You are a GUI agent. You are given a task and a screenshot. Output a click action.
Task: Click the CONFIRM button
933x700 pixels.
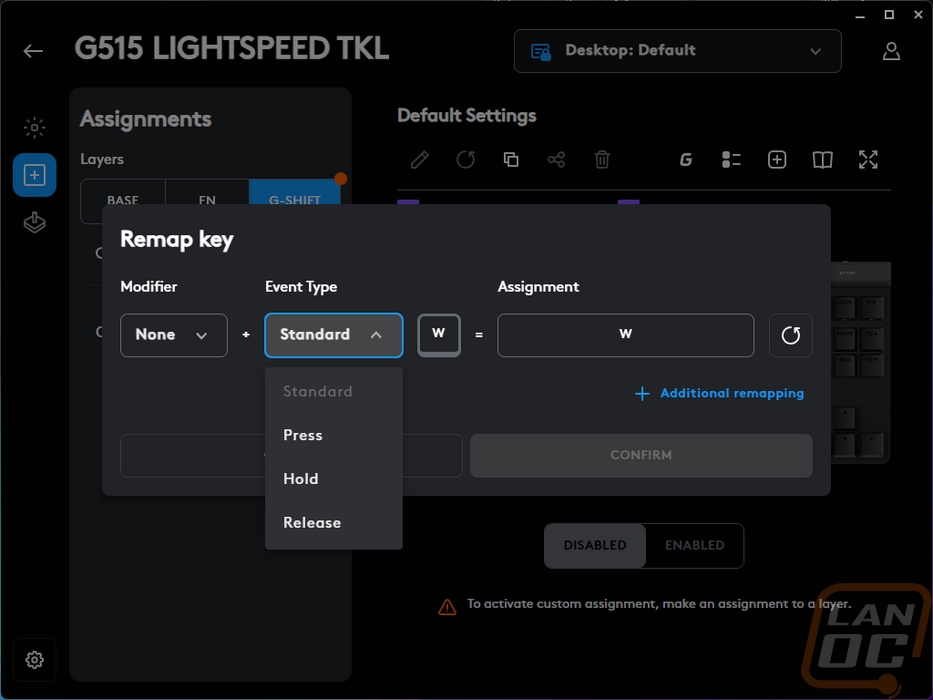[x=641, y=455]
